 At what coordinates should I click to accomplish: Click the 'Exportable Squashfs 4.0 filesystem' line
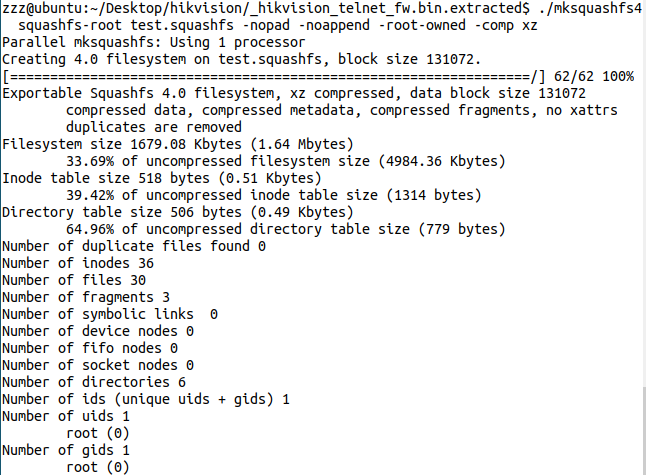(x=279, y=93)
